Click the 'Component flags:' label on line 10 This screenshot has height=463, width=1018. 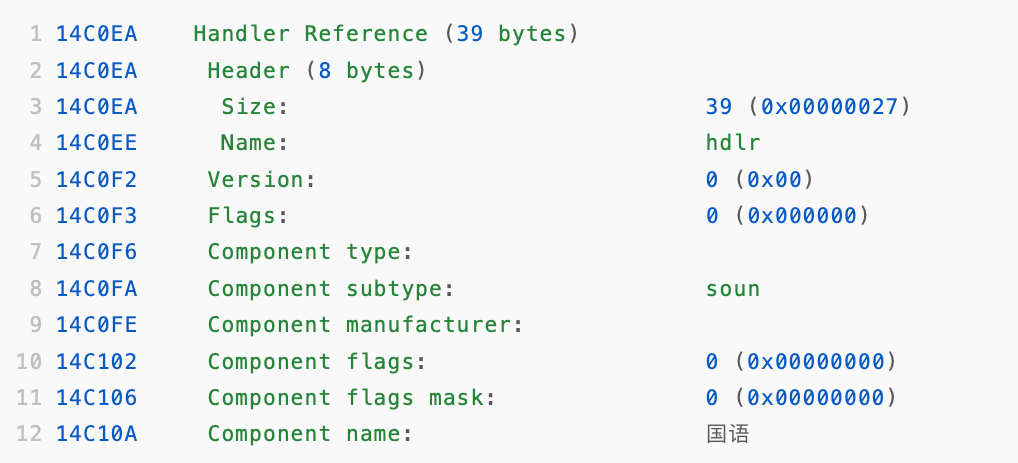tap(317, 361)
